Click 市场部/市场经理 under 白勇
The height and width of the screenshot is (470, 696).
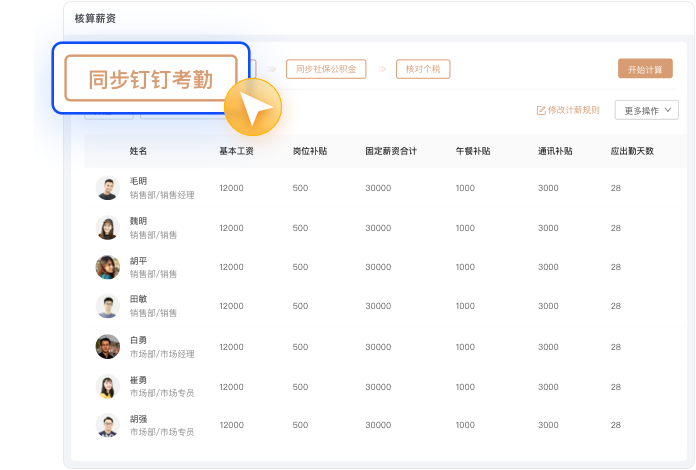pyautogui.click(x=162, y=354)
